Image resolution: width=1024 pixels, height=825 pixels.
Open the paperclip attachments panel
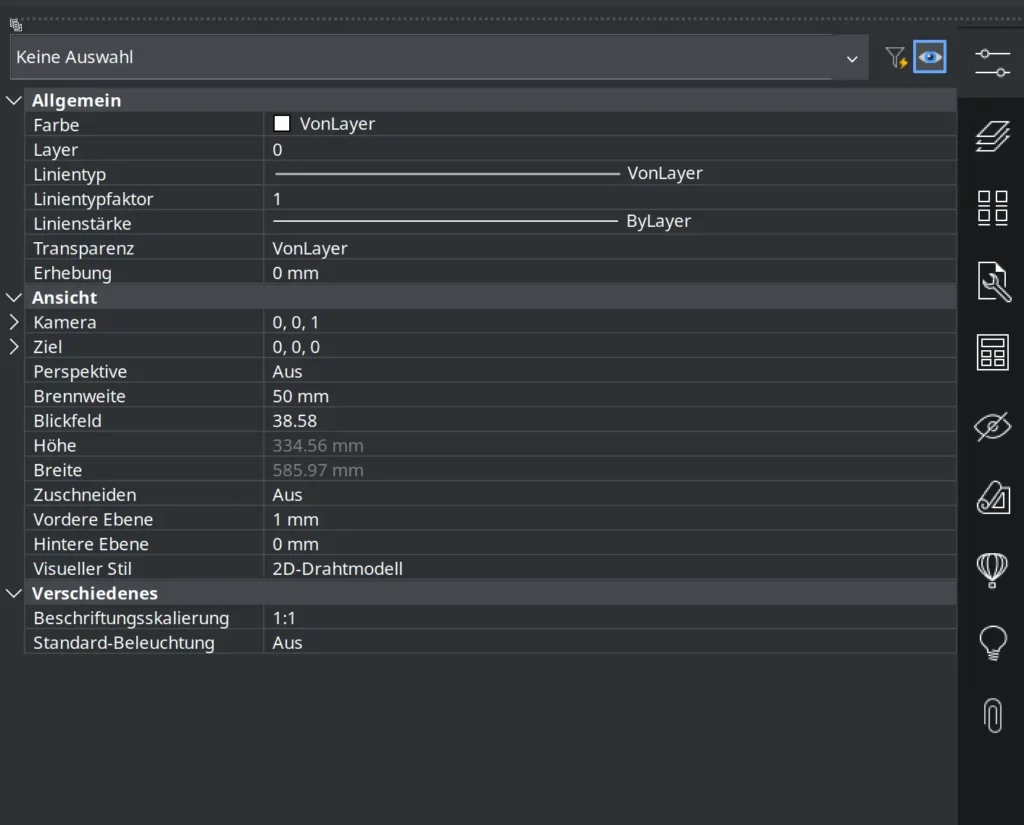click(x=993, y=715)
